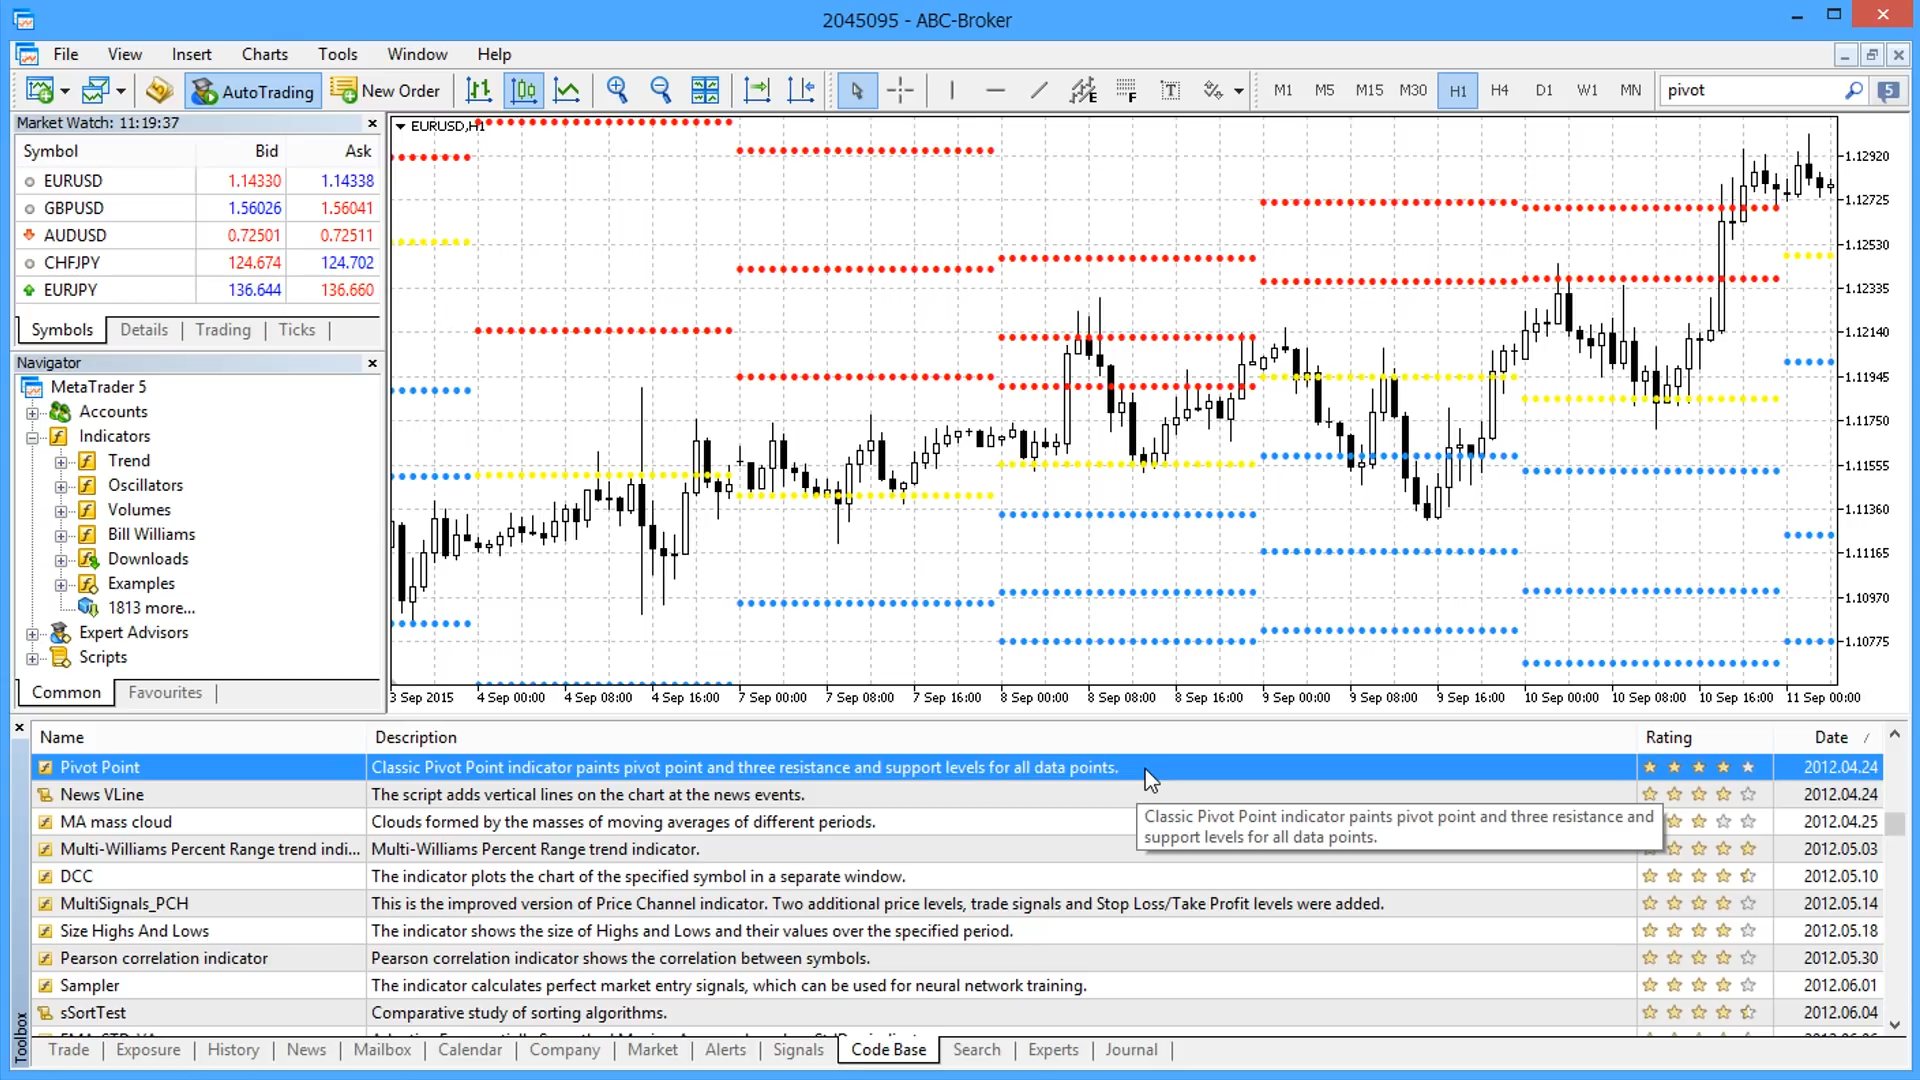Expand the Trend indicators folder
1920x1080 pixels.
coord(61,462)
